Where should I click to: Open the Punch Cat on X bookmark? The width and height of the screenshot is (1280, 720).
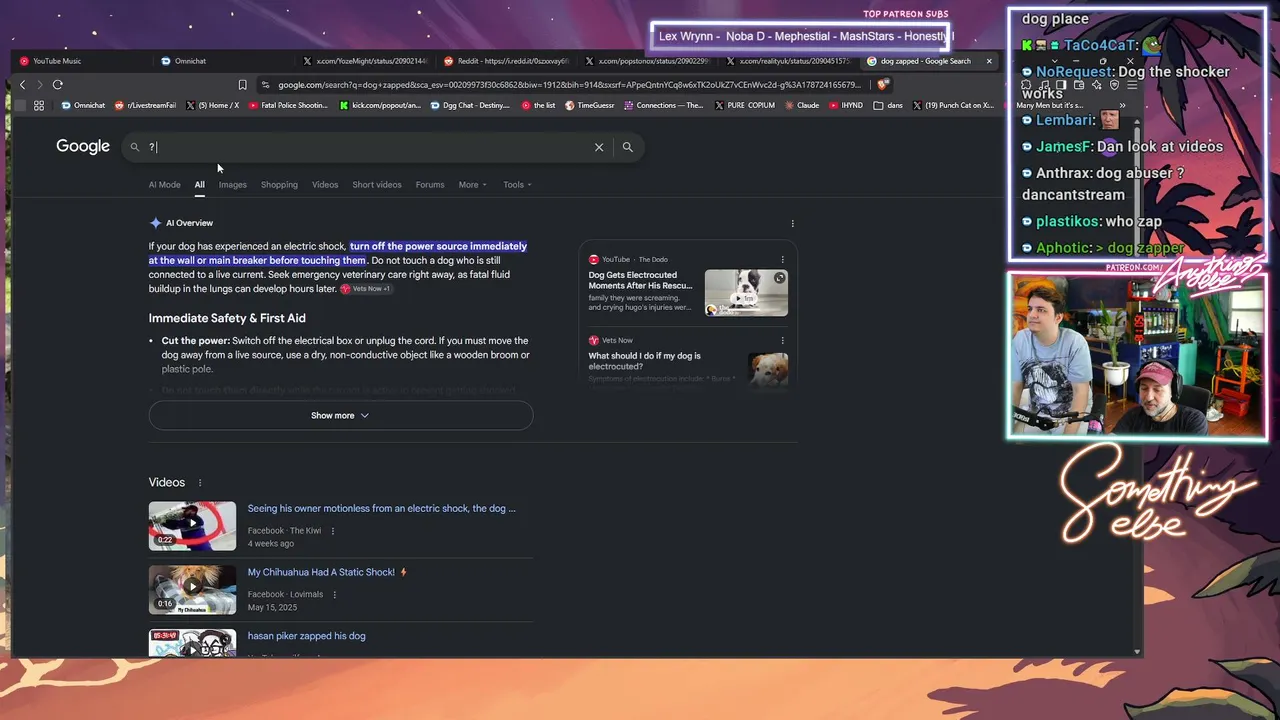pos(953,105)
